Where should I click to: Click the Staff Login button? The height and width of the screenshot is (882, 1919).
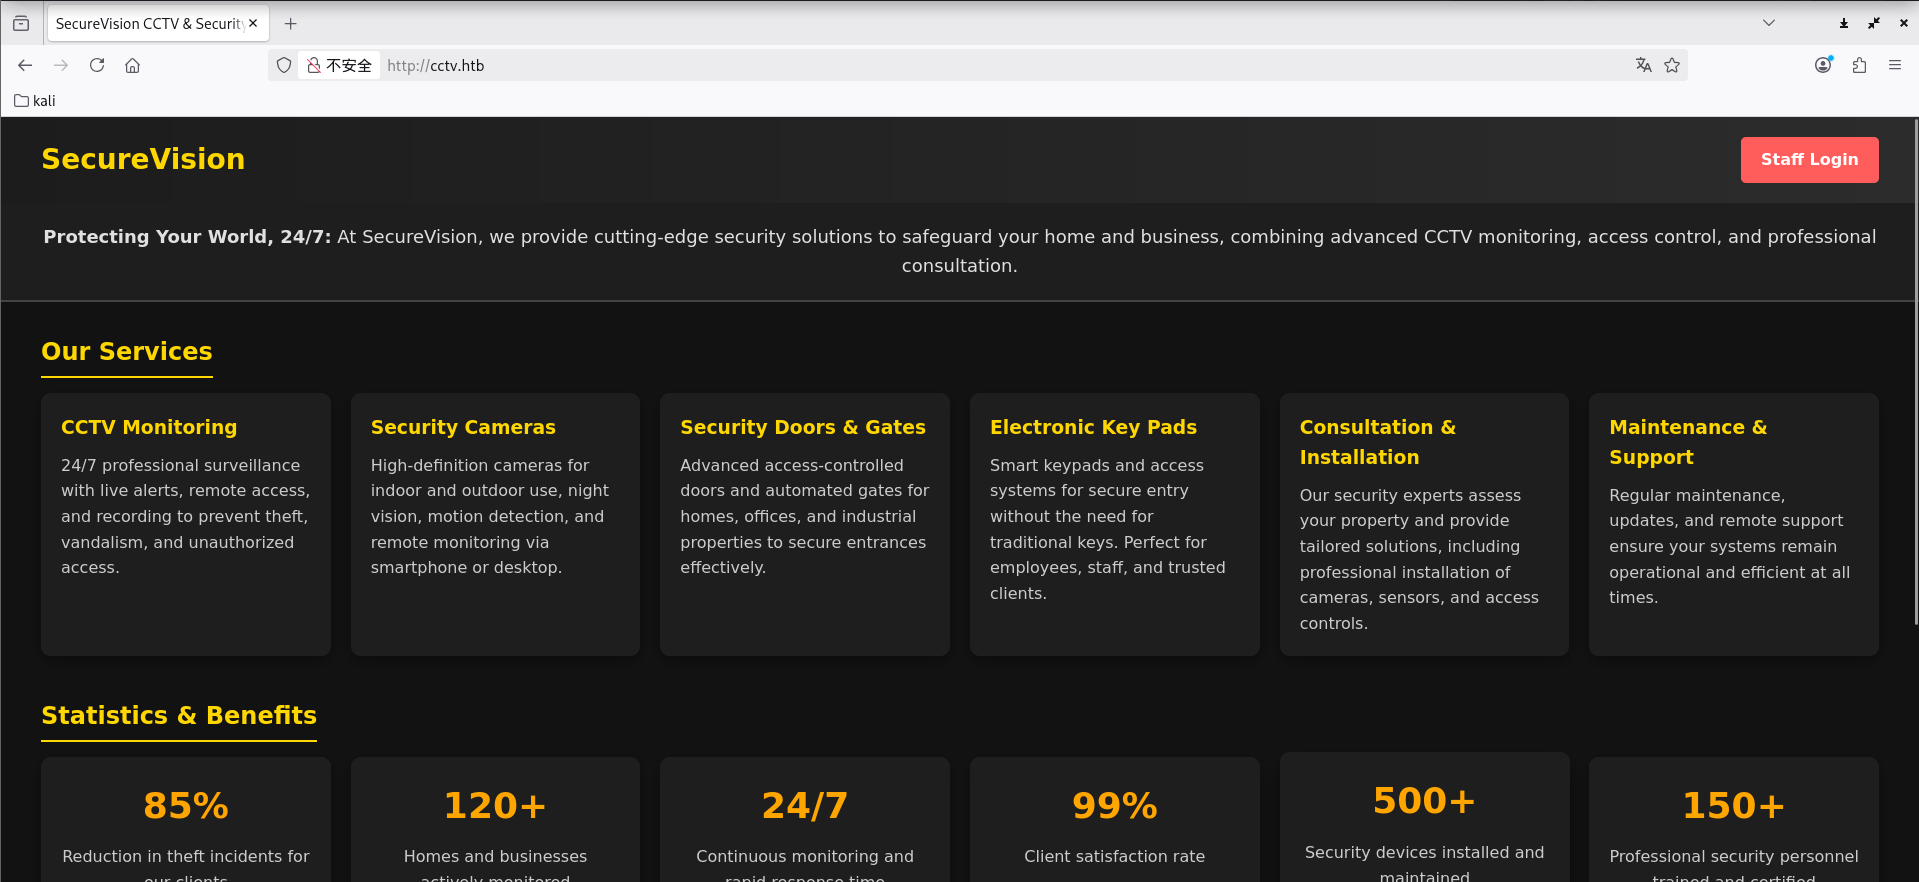tap(1809, 160)
